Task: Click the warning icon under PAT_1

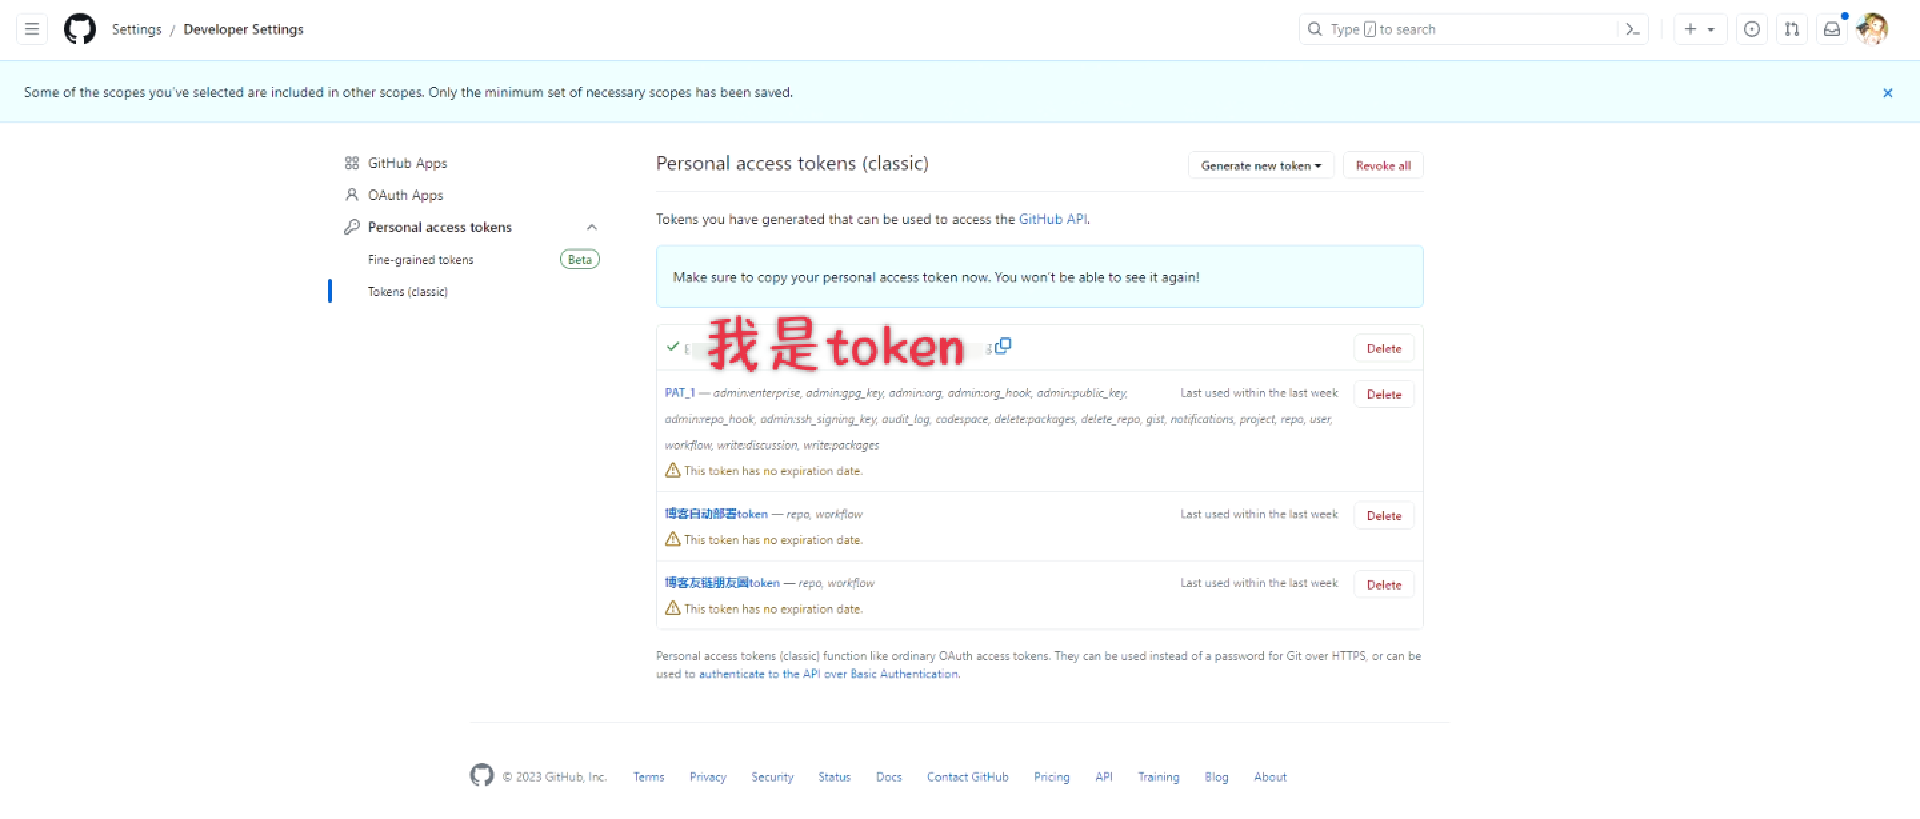Action: click(673, 470)
